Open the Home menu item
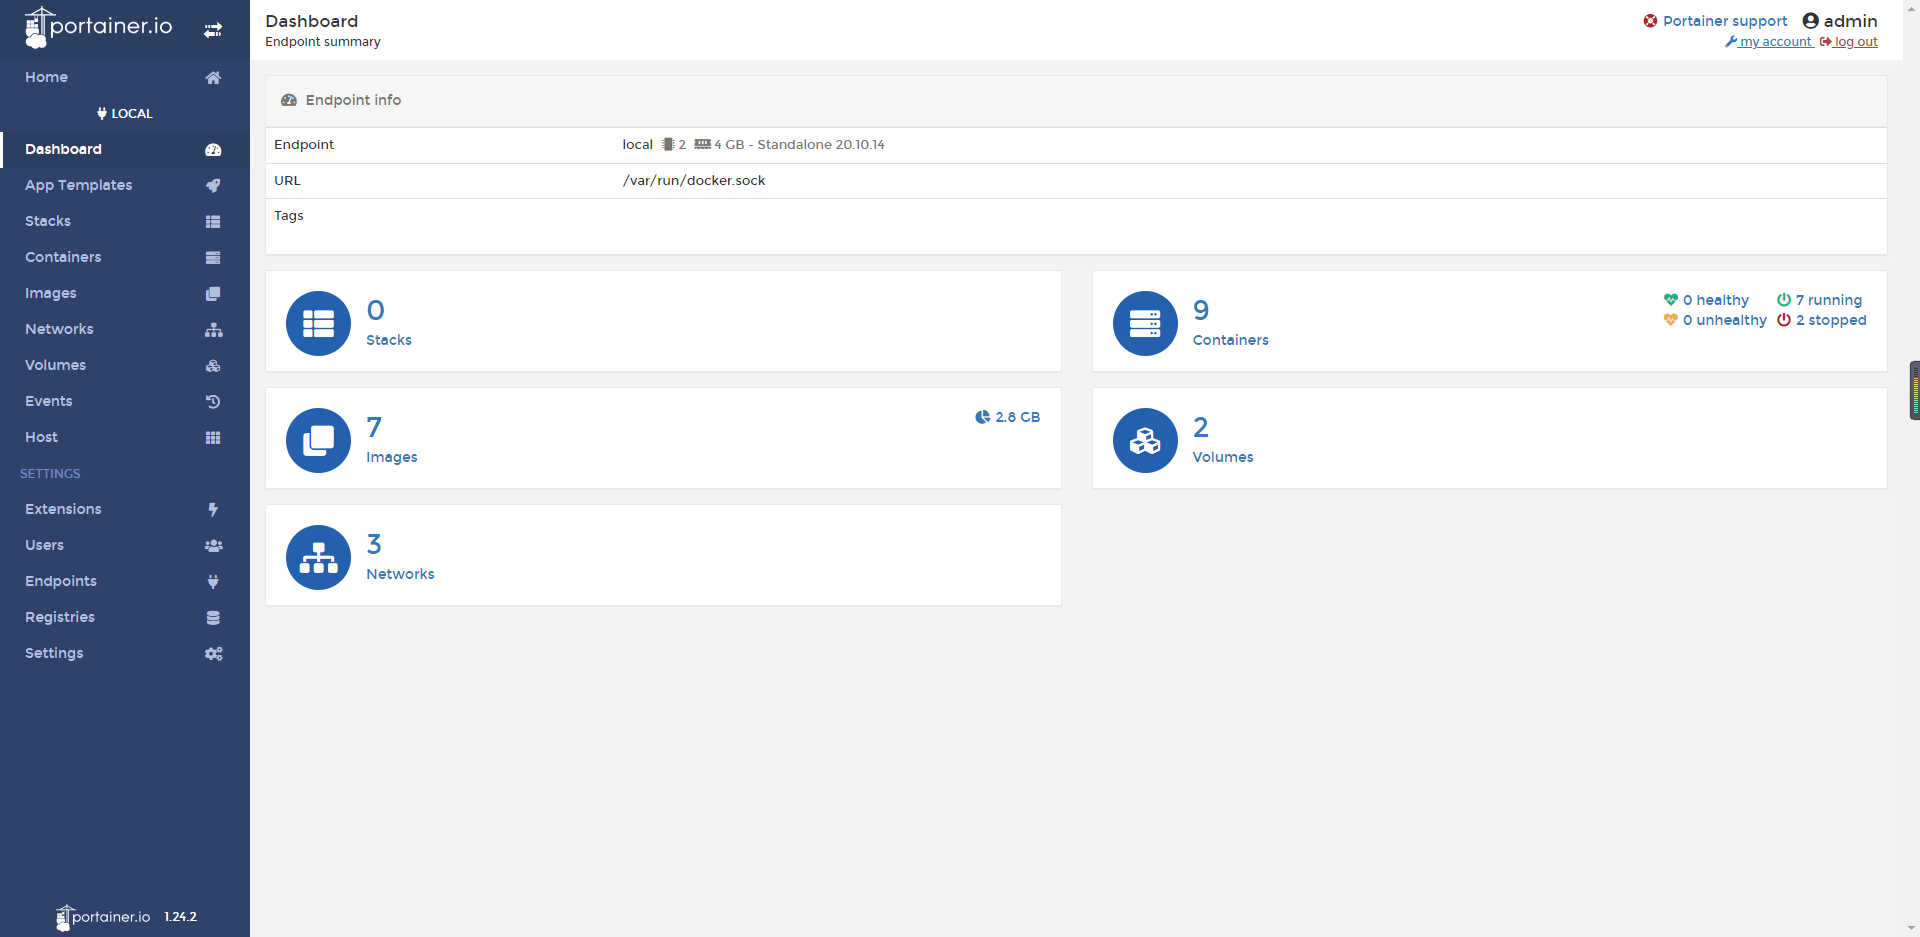The width and height of the screenshot is (1920, 937). click(x=125, y=77)
